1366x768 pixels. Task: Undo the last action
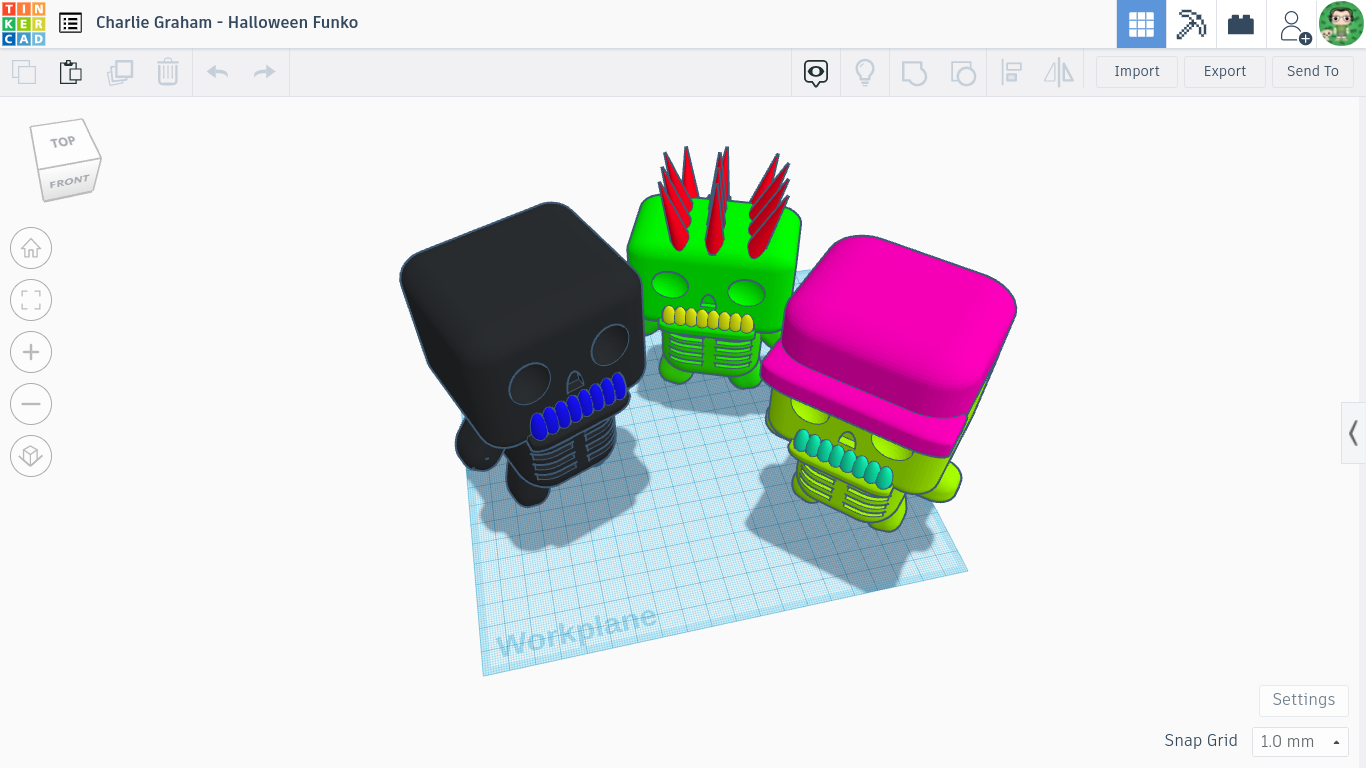click(217, 72)
